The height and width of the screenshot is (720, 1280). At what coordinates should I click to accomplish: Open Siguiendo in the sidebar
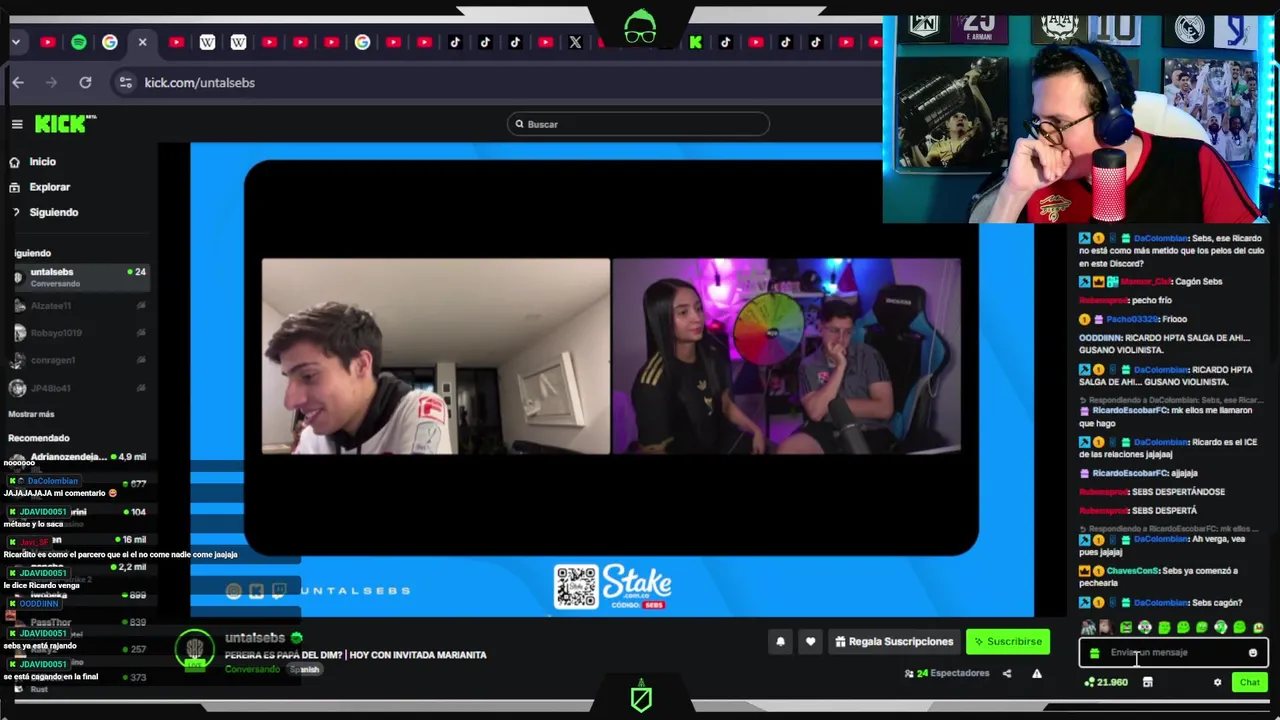click(53, 212)
